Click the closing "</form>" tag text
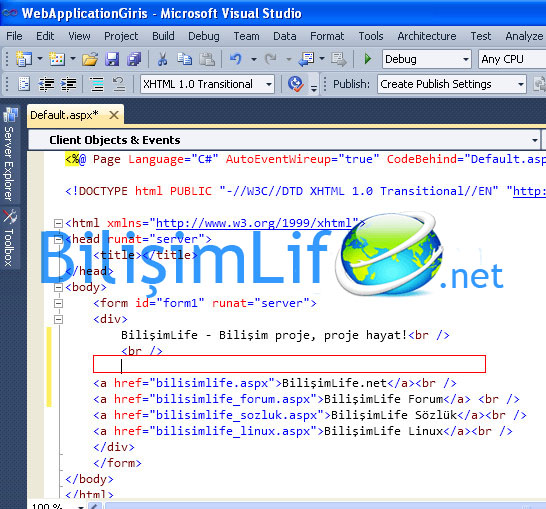The image size is (546, 509). (117, 463)
